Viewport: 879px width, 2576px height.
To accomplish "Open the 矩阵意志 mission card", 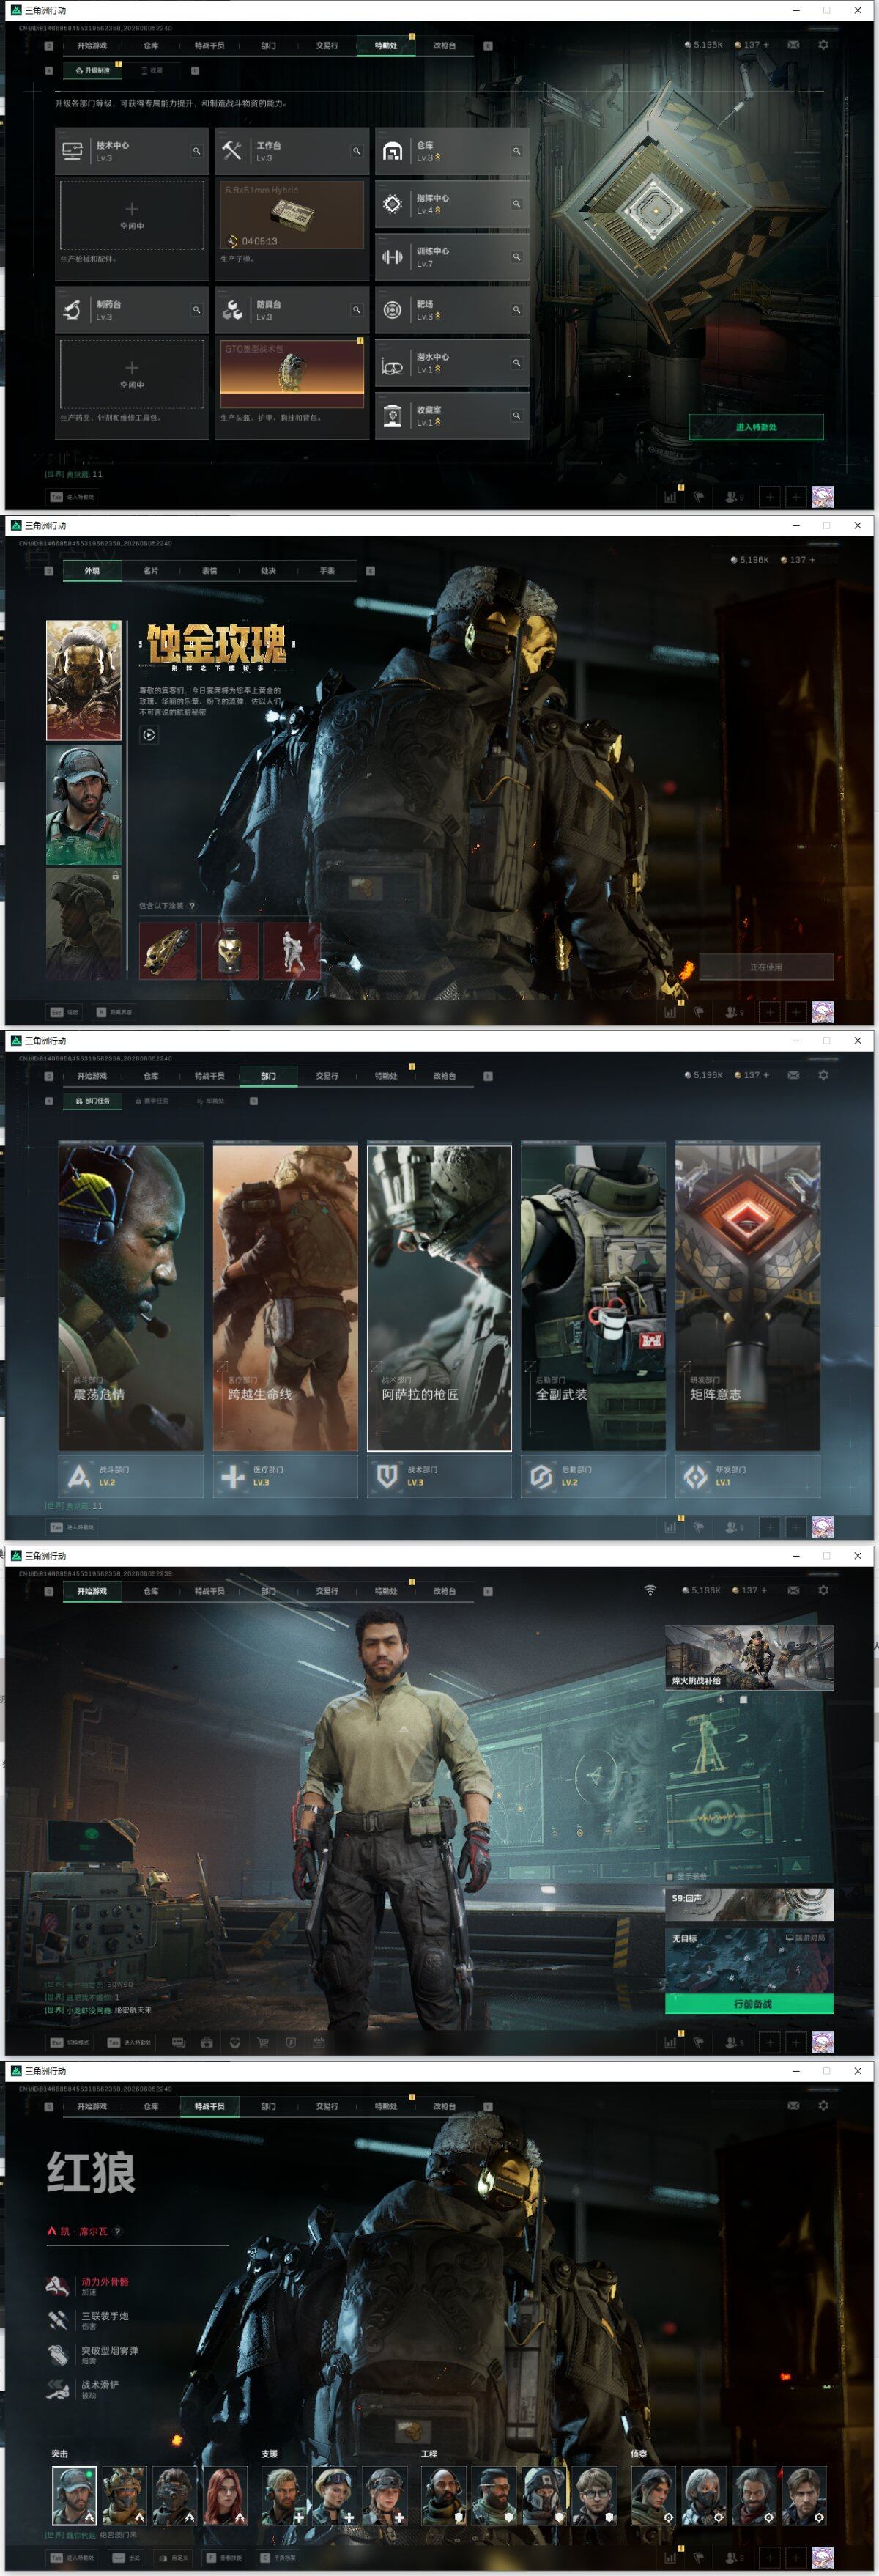I will point(747,1298).
